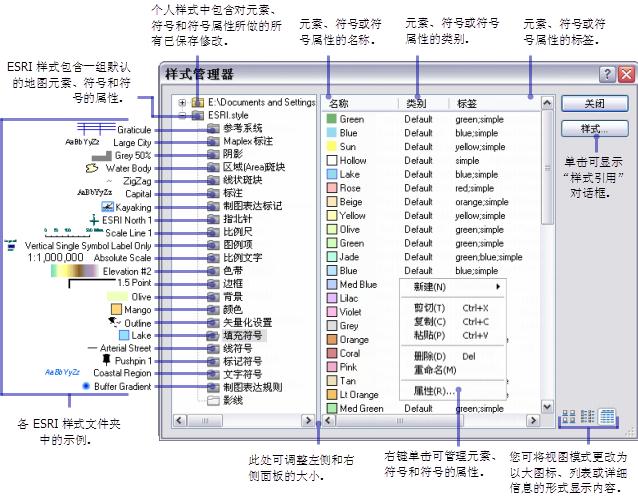Choose 粘贴(P) from context menu
The height and width of the screenshot is (503, 638).
(x=452, y=335)
